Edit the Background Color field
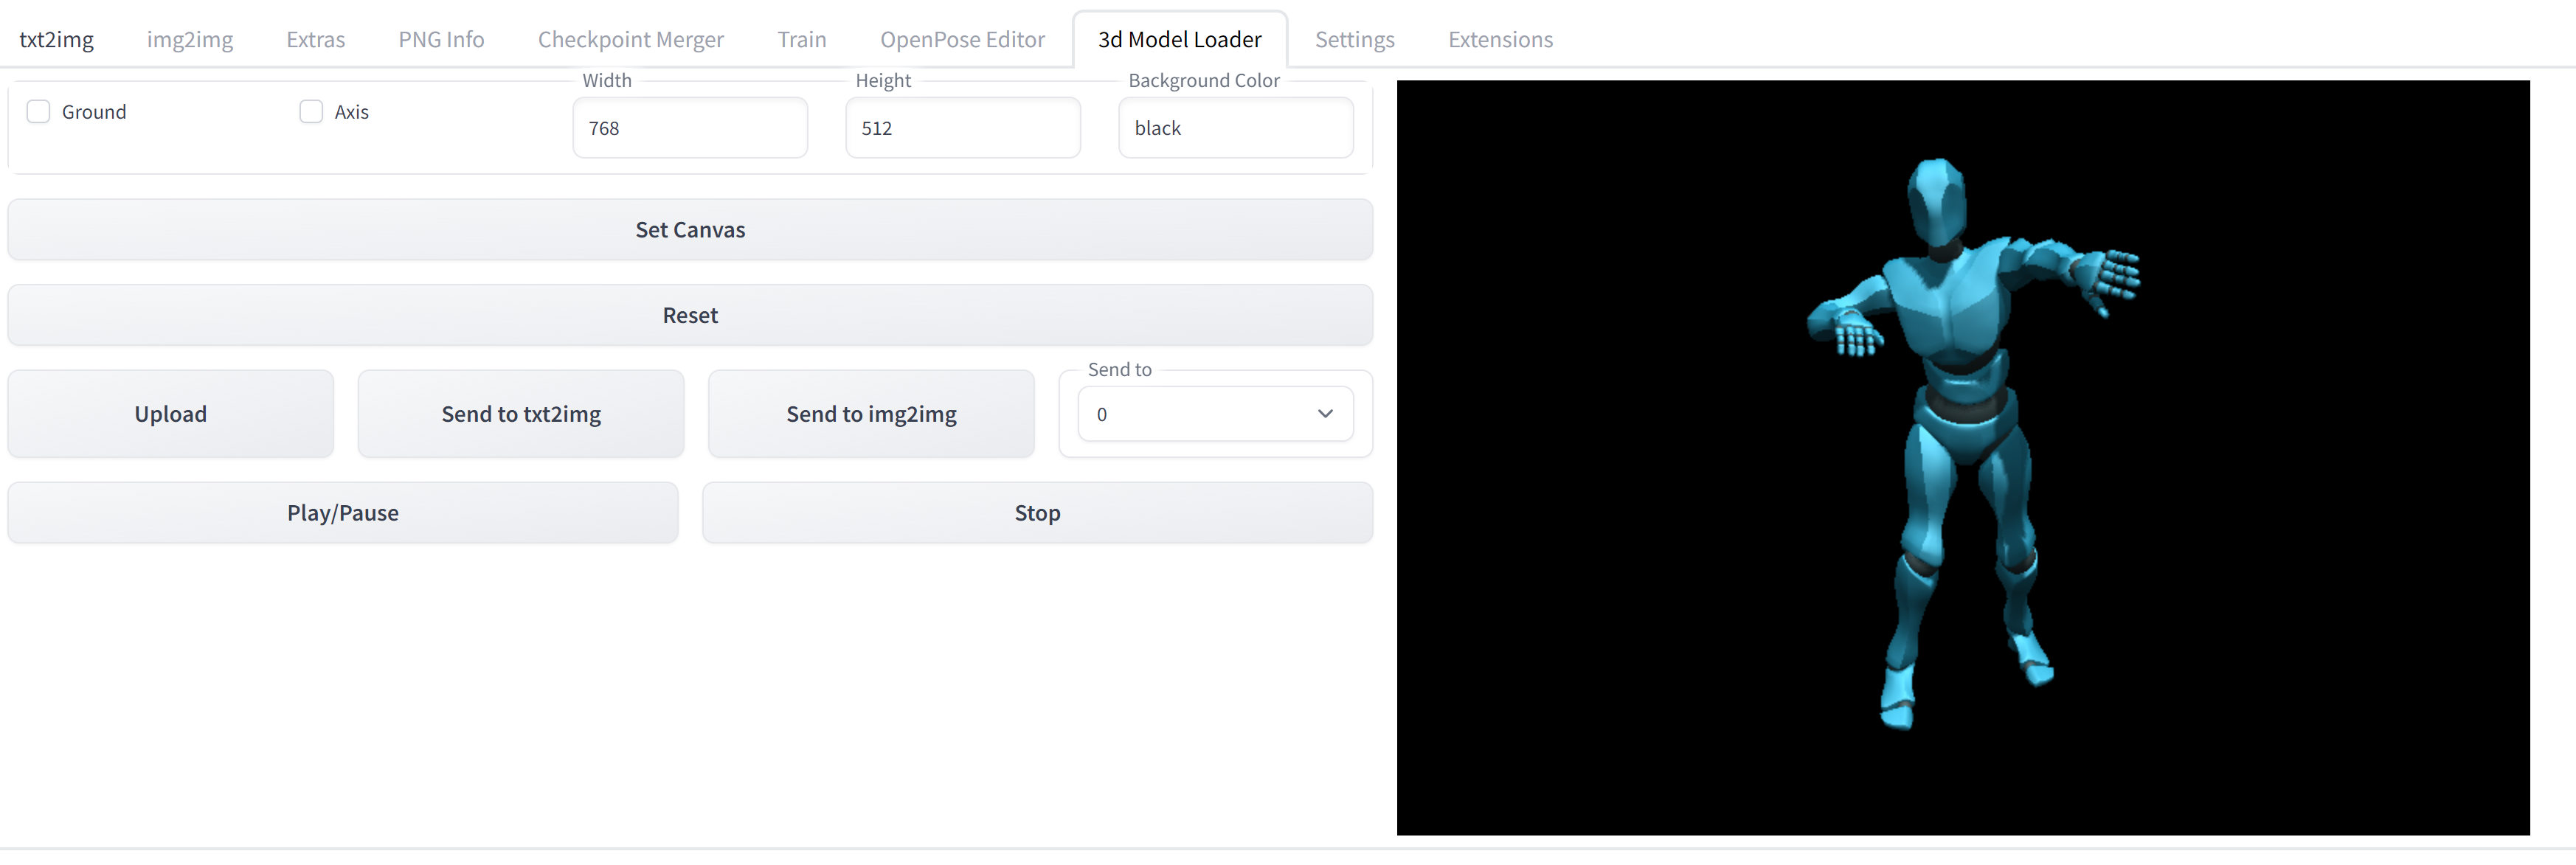 click(1236, 127)
